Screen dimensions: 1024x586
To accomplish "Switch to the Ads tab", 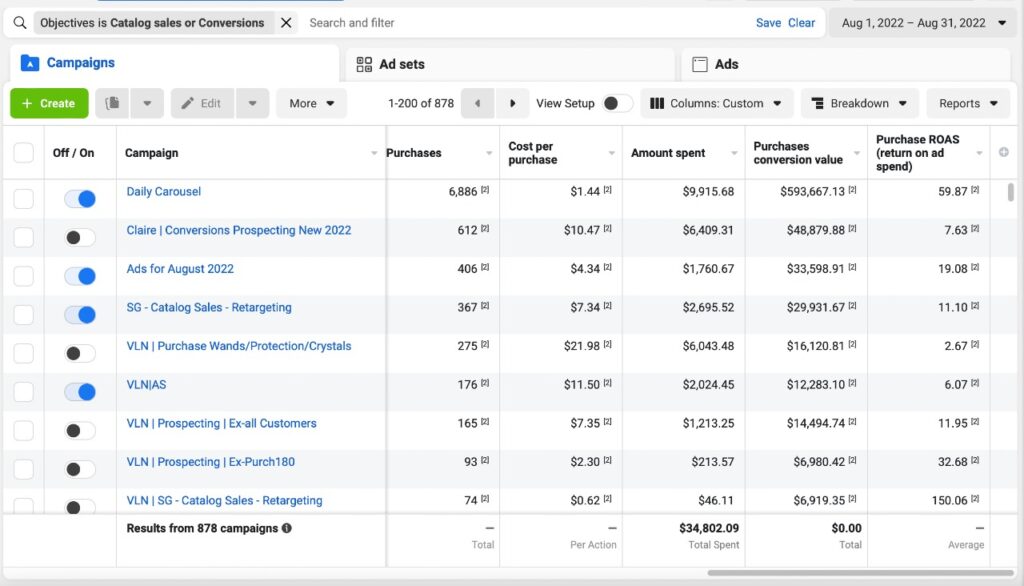I will click(x=726, y=64).
